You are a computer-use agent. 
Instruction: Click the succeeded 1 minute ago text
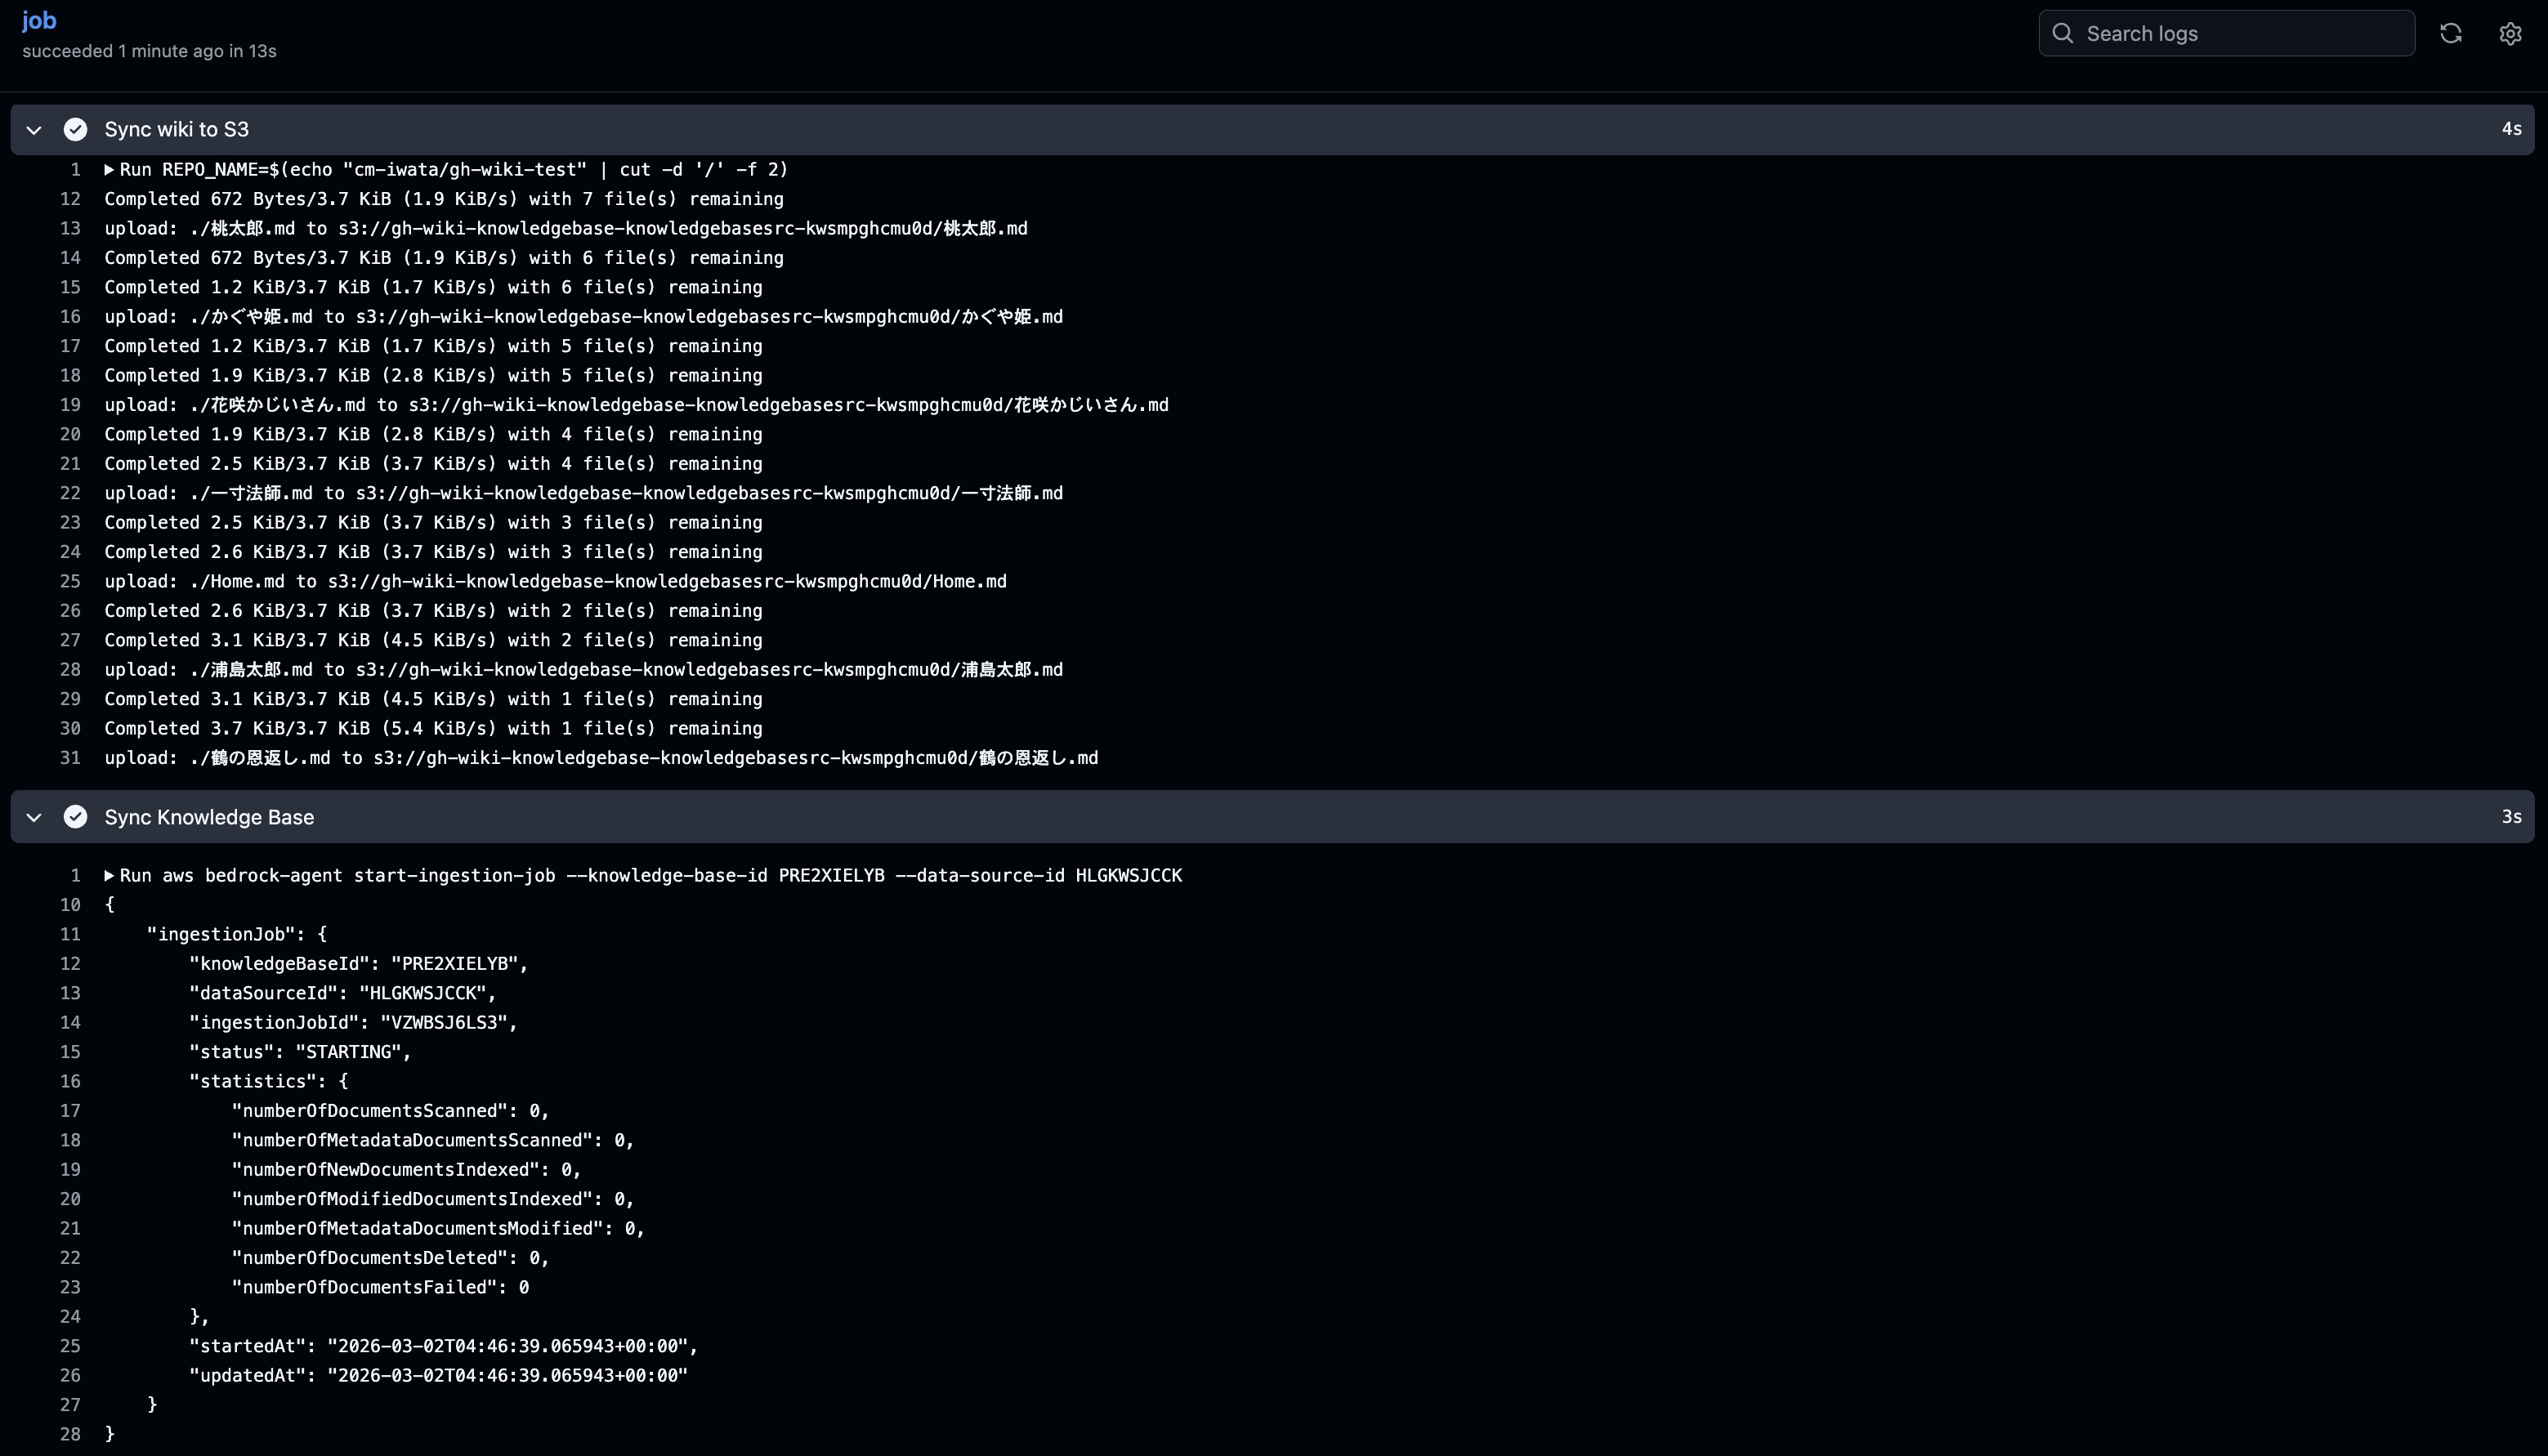(x=148, y=51)
